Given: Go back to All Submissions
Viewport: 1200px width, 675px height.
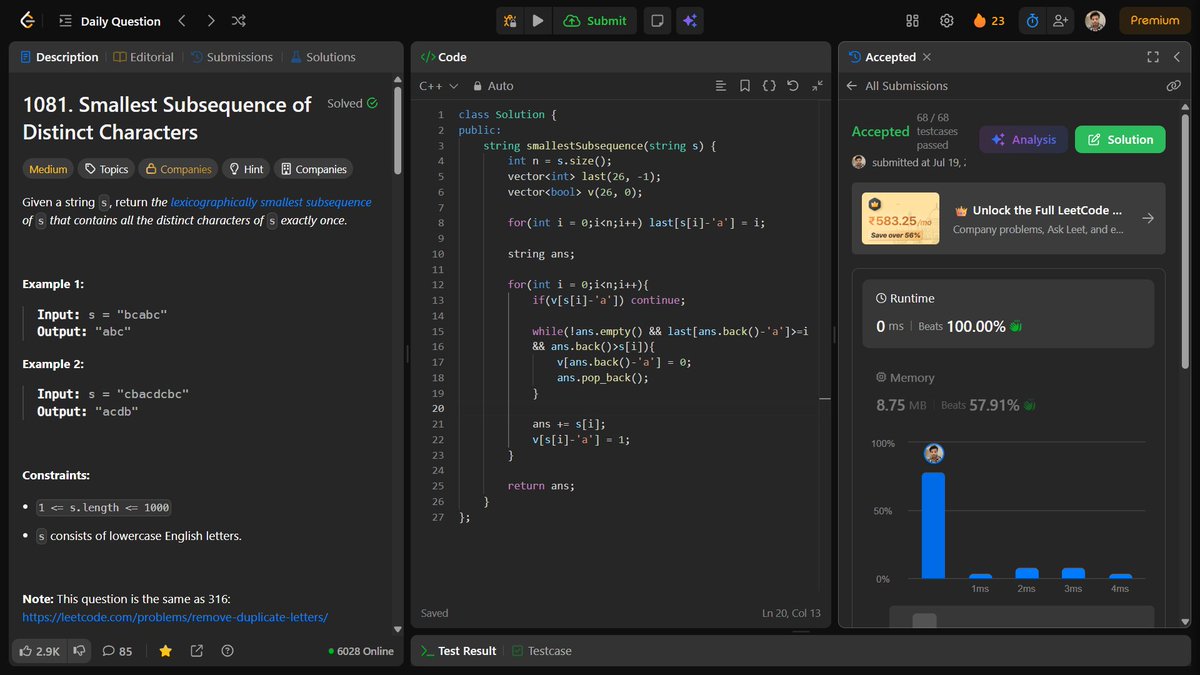Looking at the screenshot, I should coord(897,86).
